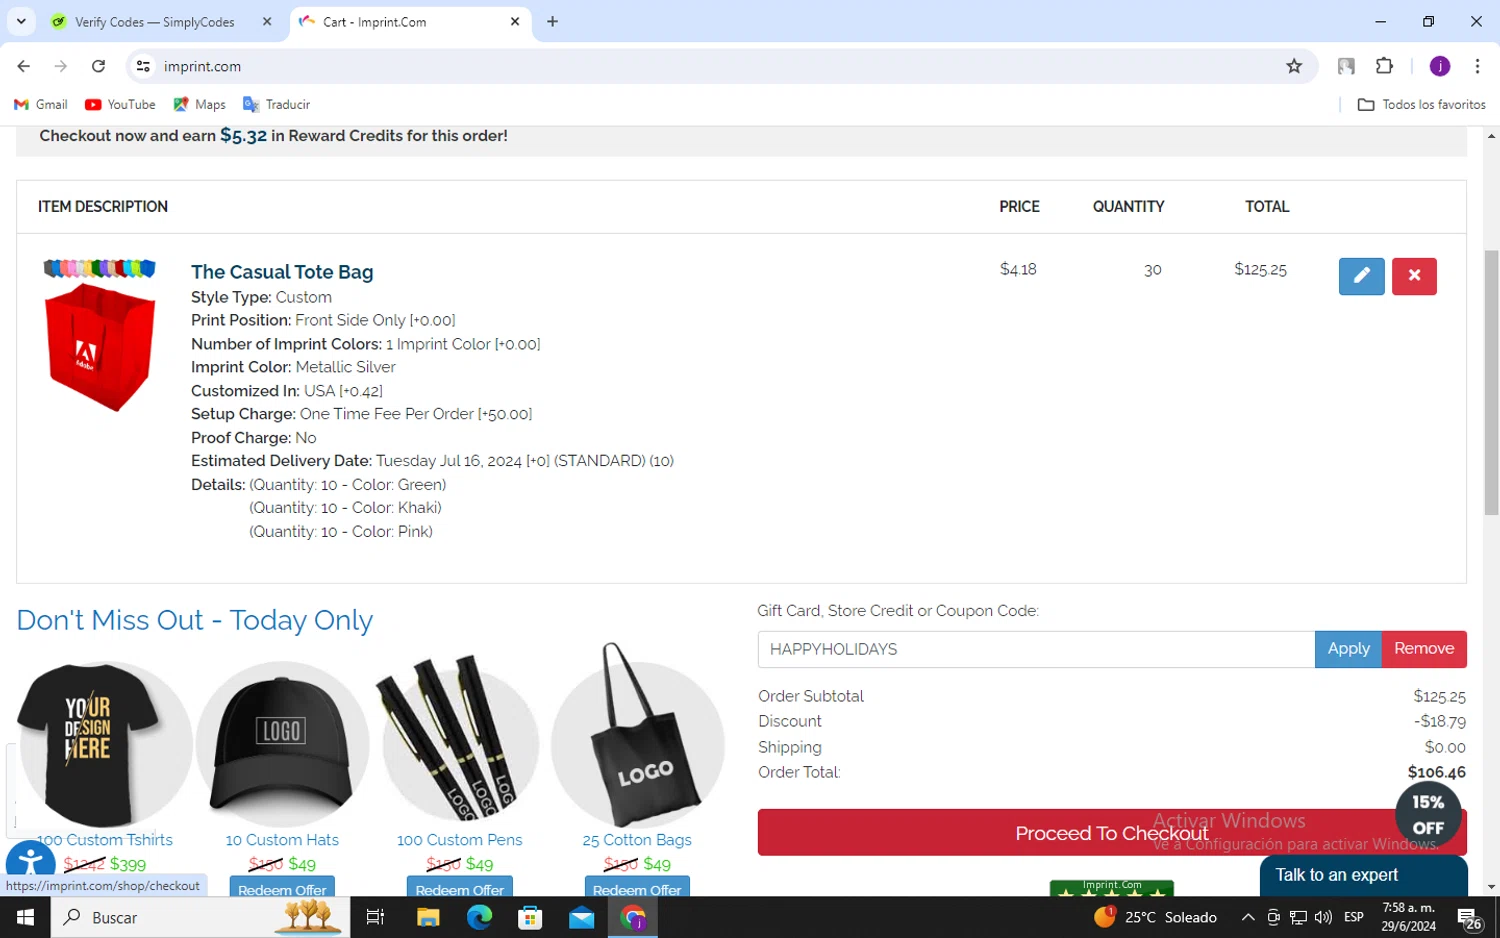Open the weather widget 25°C Soleado
1500x938 pixels.
(1155, 917)
